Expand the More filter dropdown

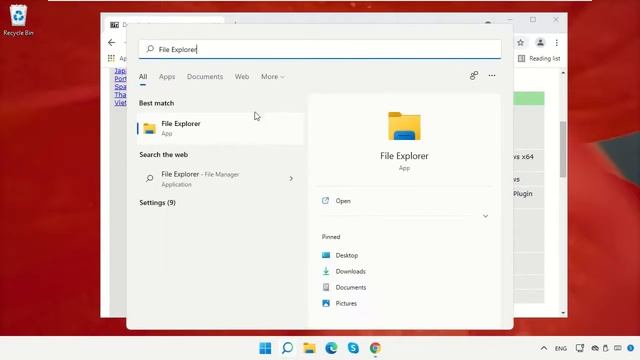273,77
